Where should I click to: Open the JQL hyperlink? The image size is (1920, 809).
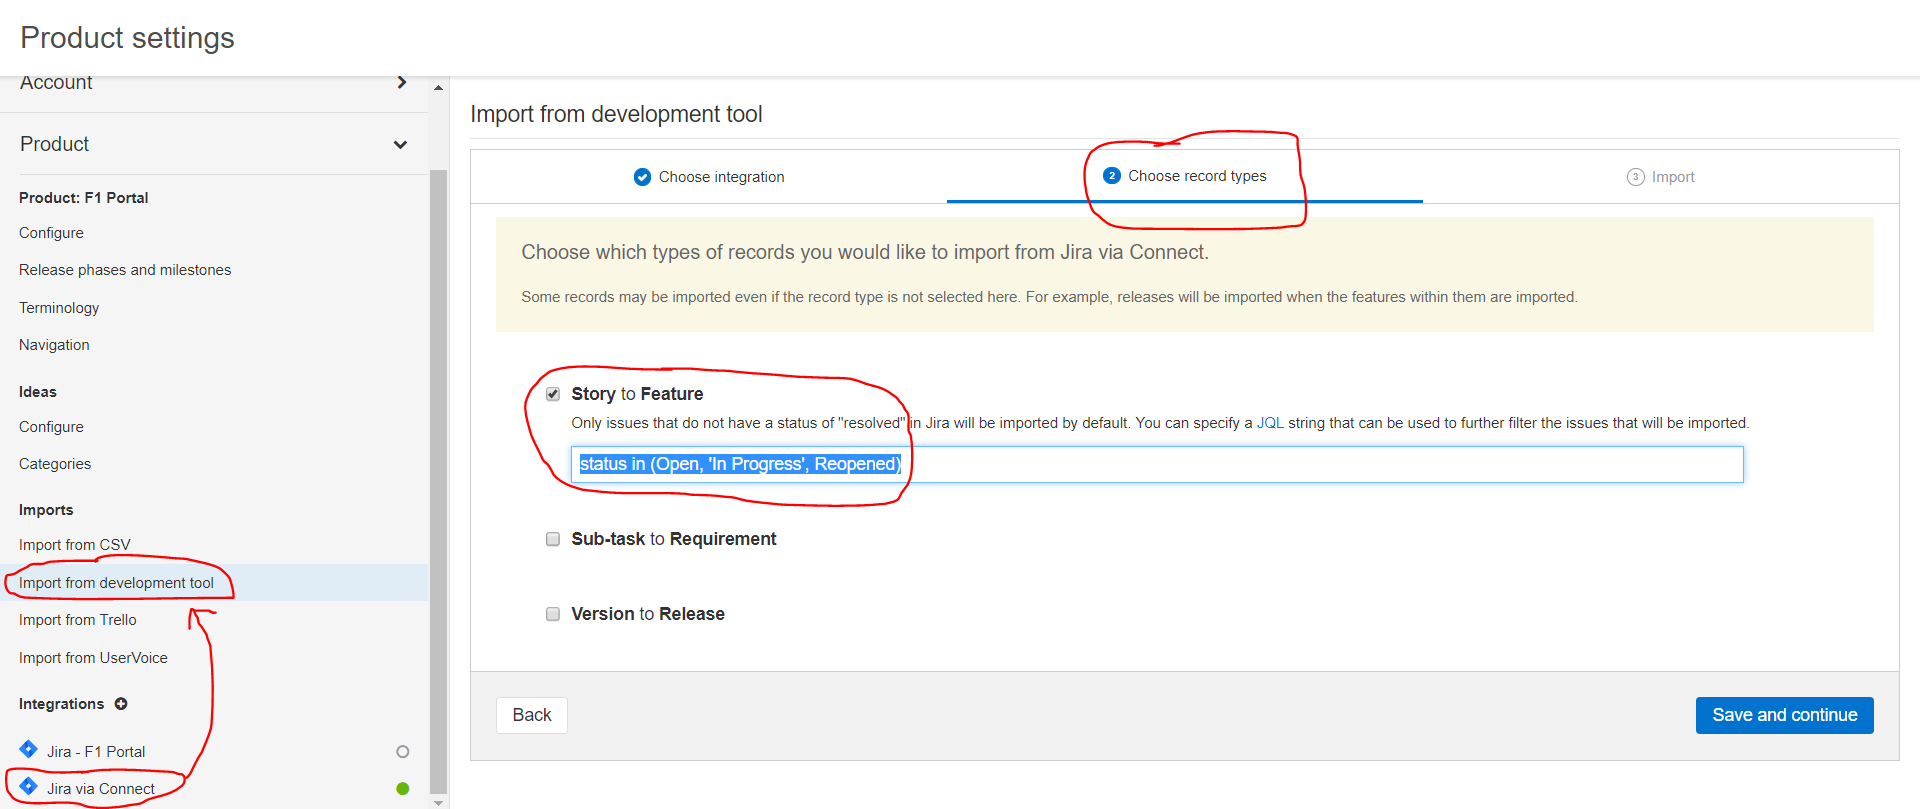[1270, 423]
